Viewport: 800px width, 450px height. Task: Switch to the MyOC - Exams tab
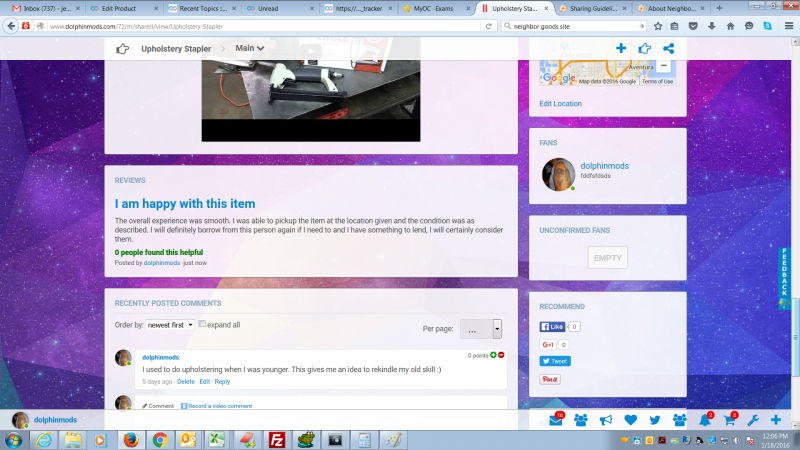(x=436, y=8)
